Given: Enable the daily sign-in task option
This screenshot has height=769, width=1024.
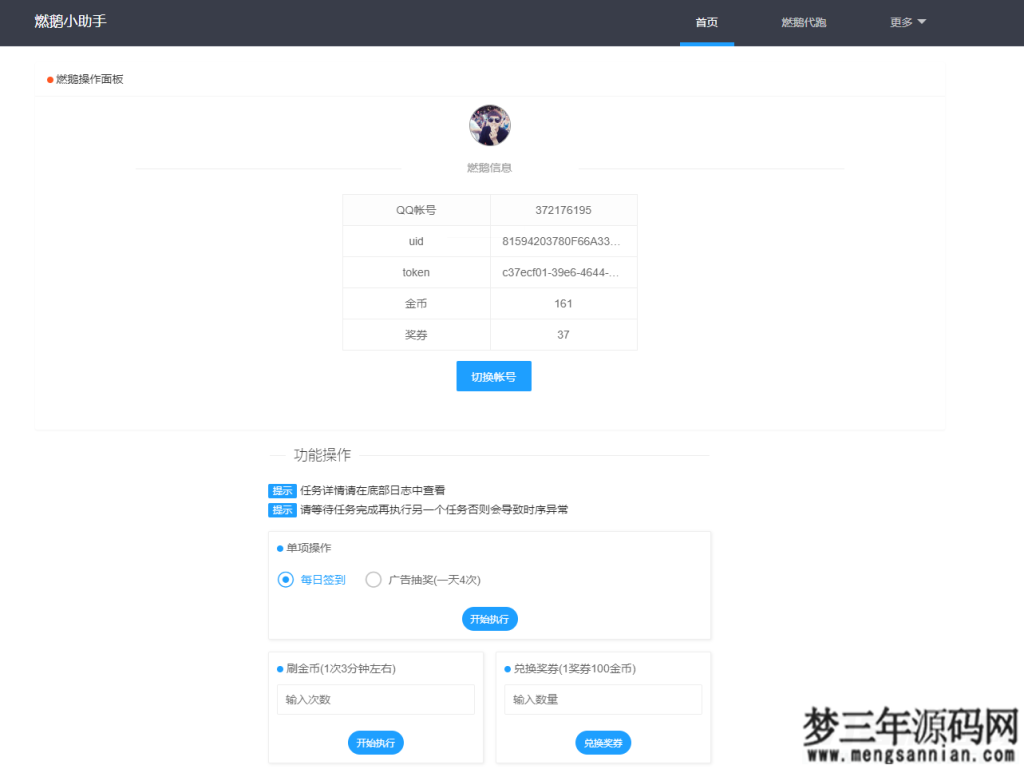Looking at the screenshot, I should (284, 579).
